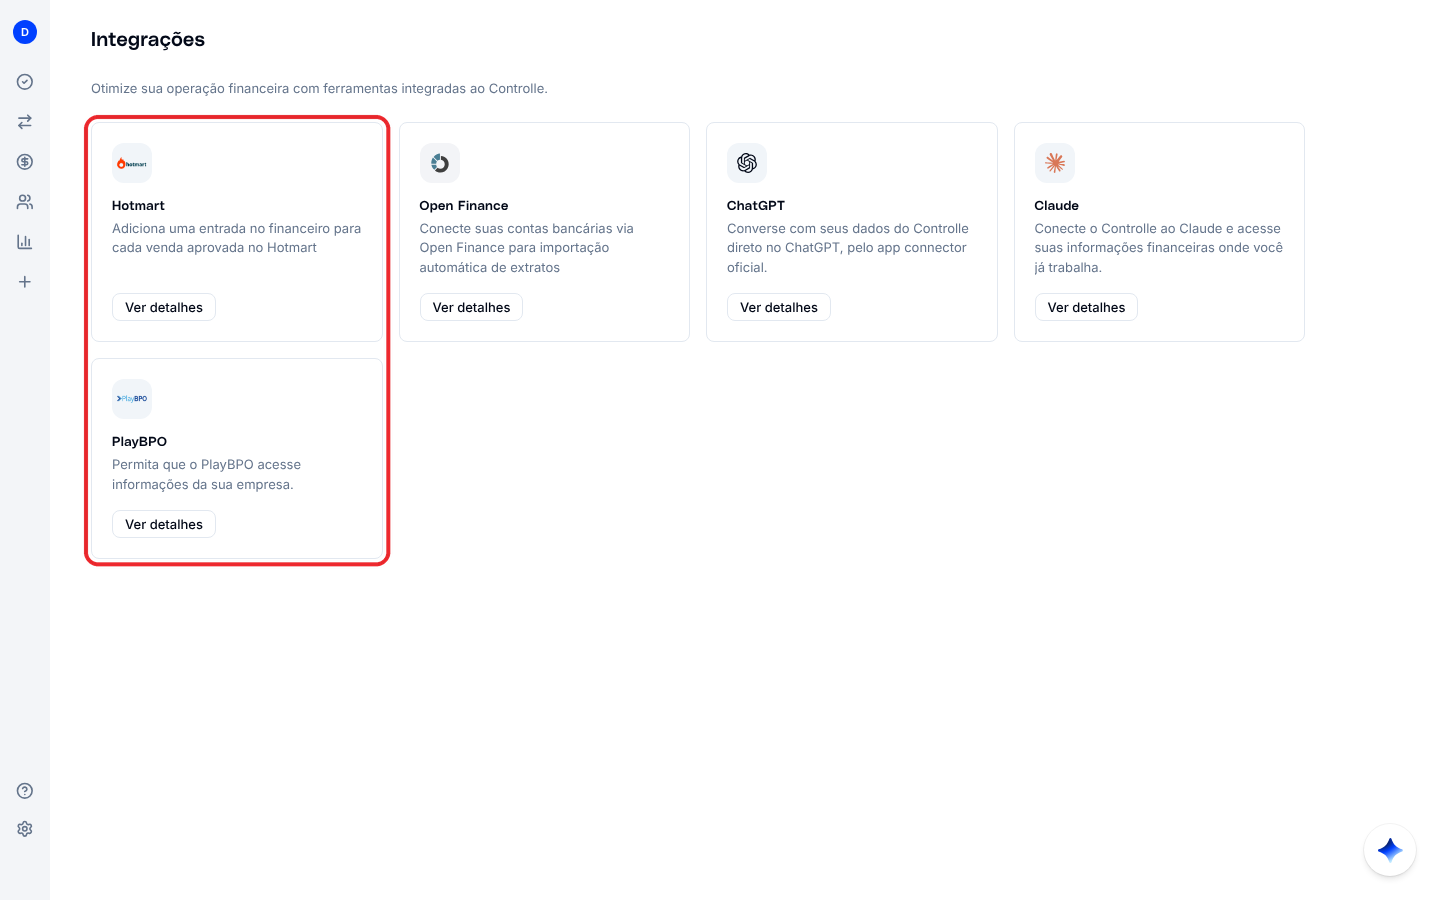Click the Claude description "Conecte o Controlle ao Claude…"
Screen dimensions: 1440x900
(x=1159, y=248)
